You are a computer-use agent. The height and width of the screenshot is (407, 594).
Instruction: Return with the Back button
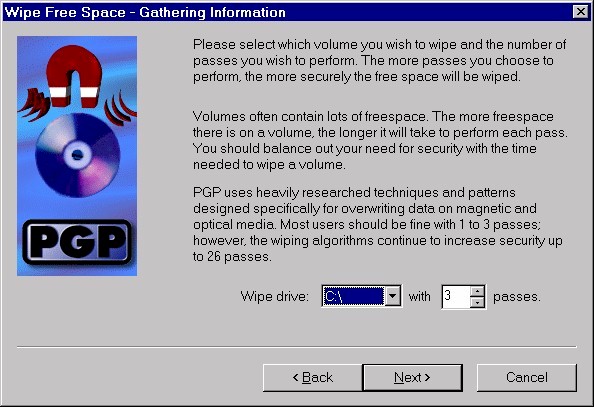pos(313,377)
